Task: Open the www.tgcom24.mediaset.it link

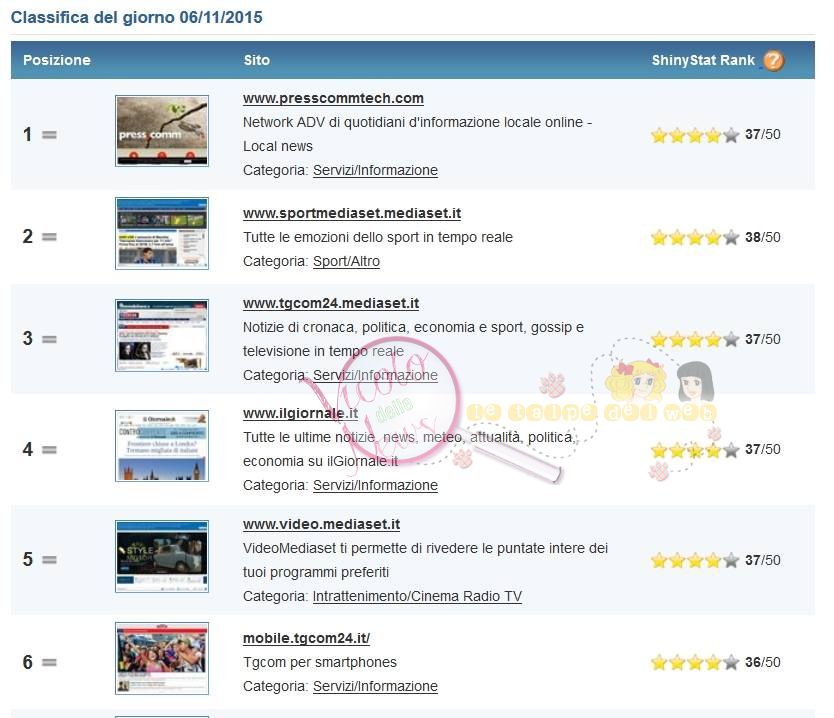Action: pos(331,303)
